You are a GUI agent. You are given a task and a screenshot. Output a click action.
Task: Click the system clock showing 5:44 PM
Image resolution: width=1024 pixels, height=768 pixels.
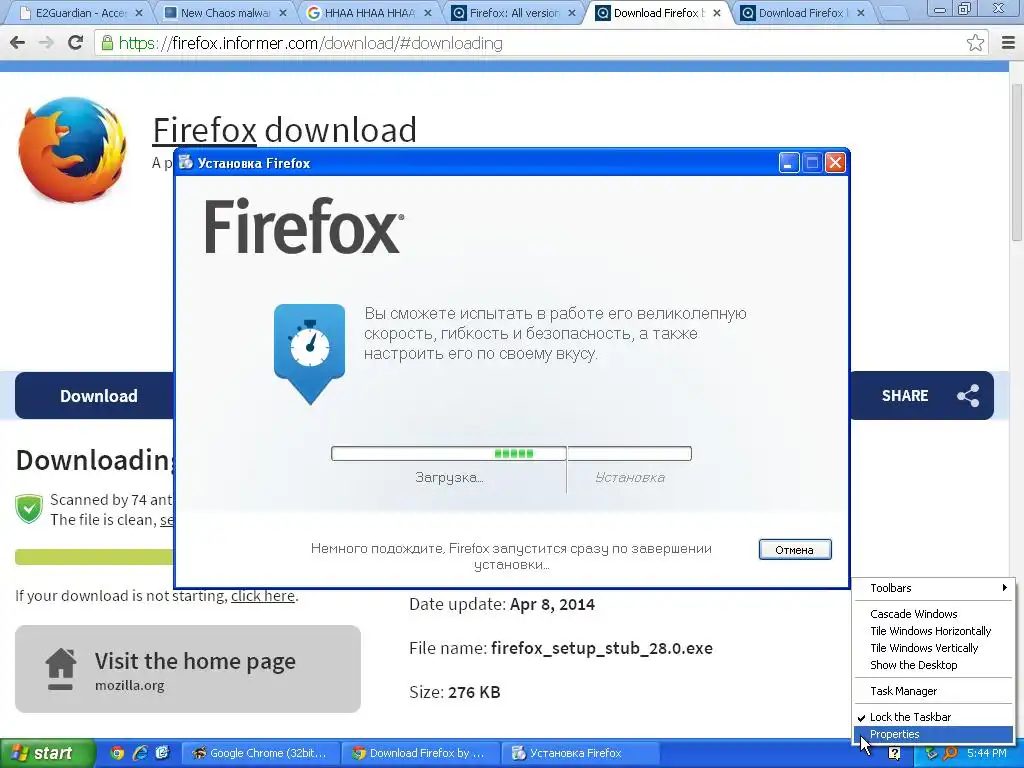click(x=986, y=753)
